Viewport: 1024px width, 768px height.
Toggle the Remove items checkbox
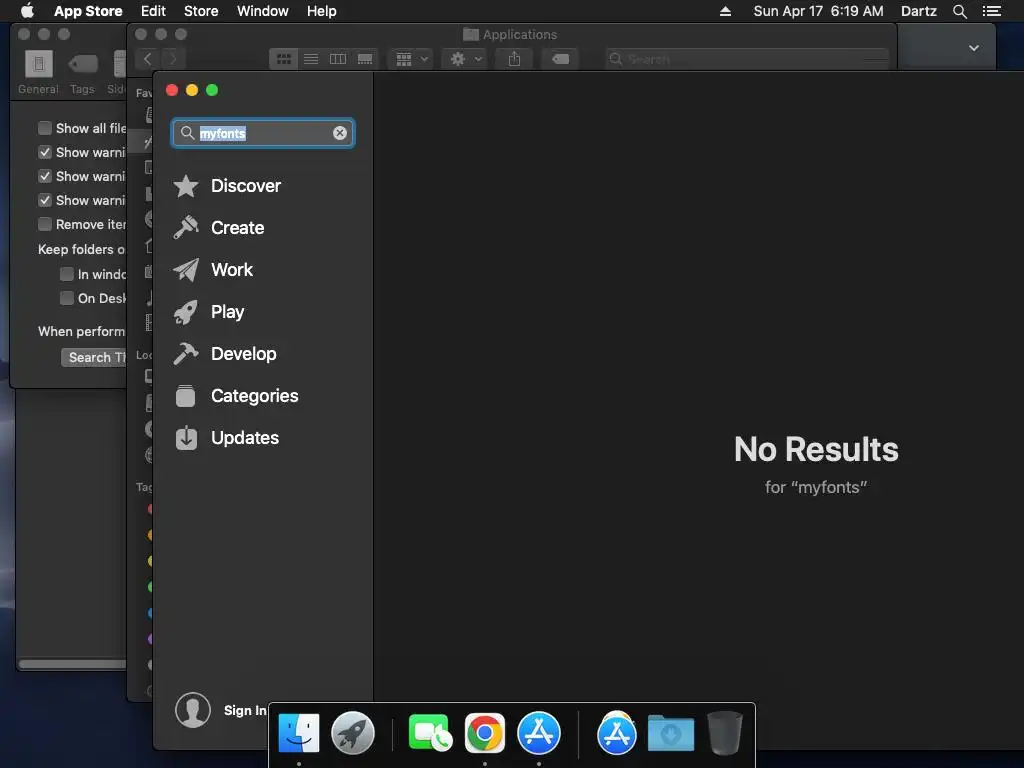point(45,224)
